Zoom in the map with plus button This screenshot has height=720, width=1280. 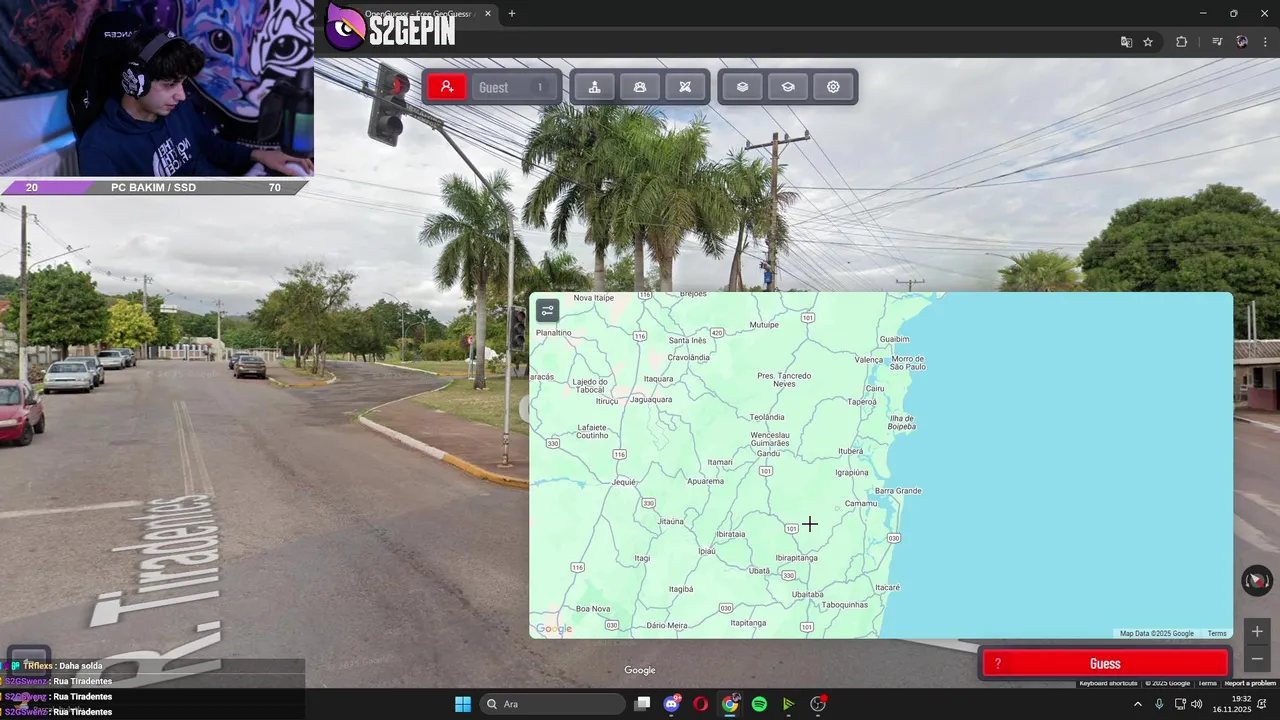tap(1257, 632)
